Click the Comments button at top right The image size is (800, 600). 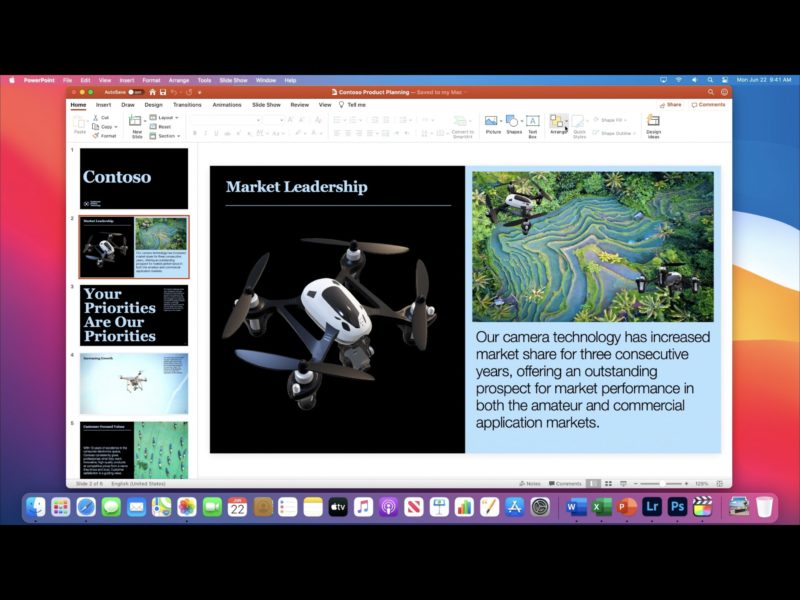pos(708,105)
